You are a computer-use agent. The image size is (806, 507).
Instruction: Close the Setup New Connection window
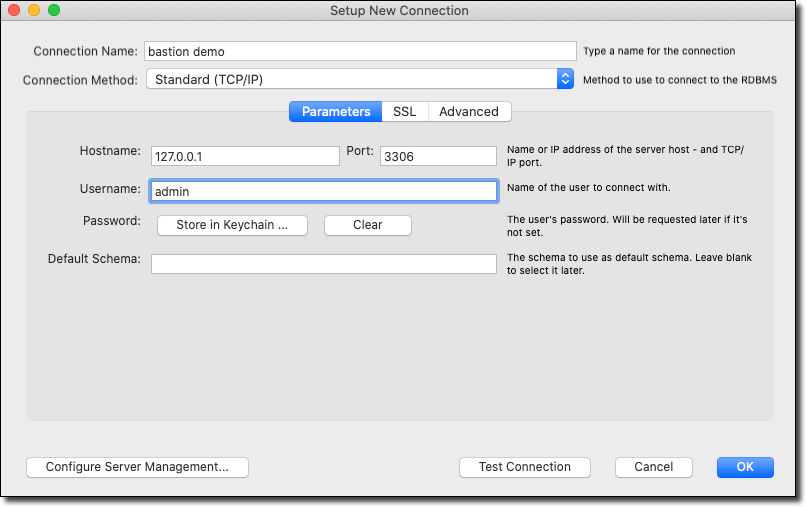pyautogui.click(x=14, y=10)
